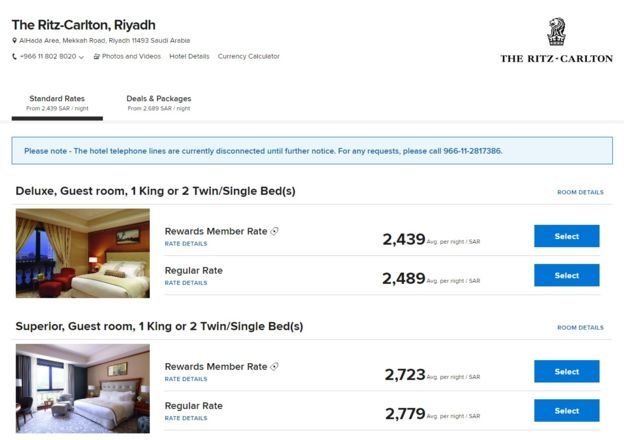Image resolution: width=624 pixels, height=440 pixels.
Task: Switch to the Standard Rates tab
Action: tap(57, 103)
